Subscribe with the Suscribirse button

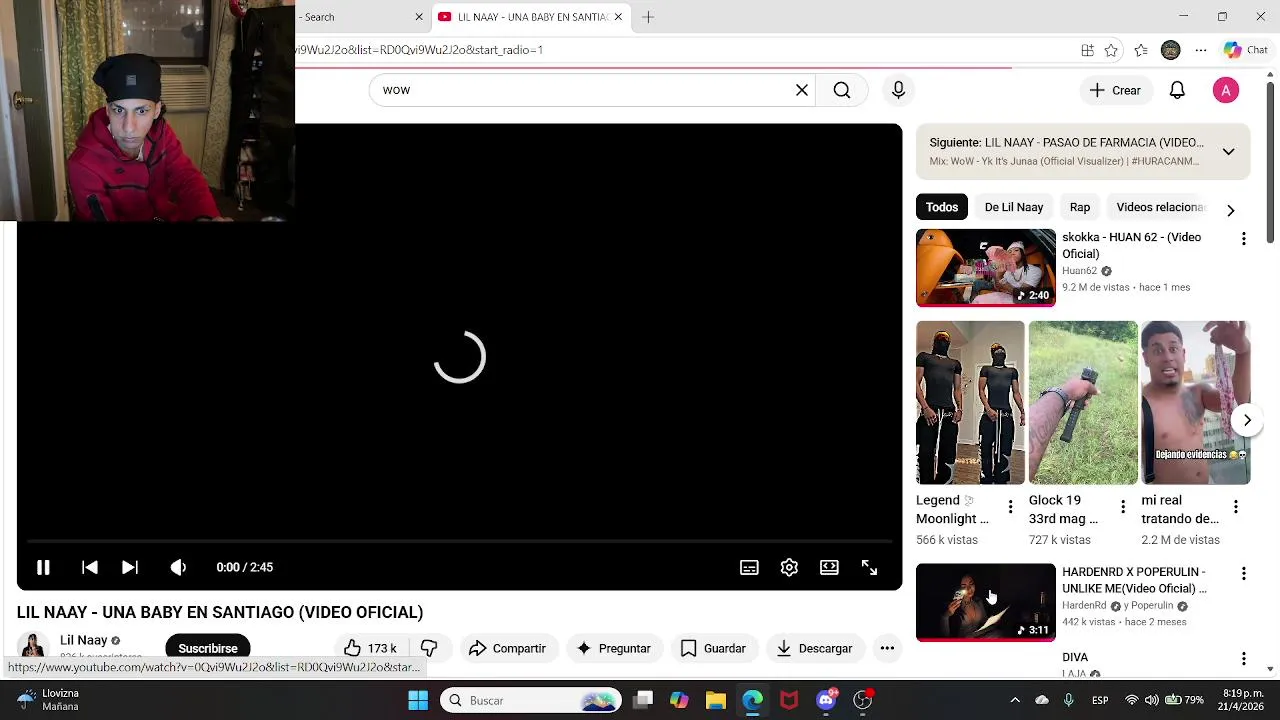point(208,648)
